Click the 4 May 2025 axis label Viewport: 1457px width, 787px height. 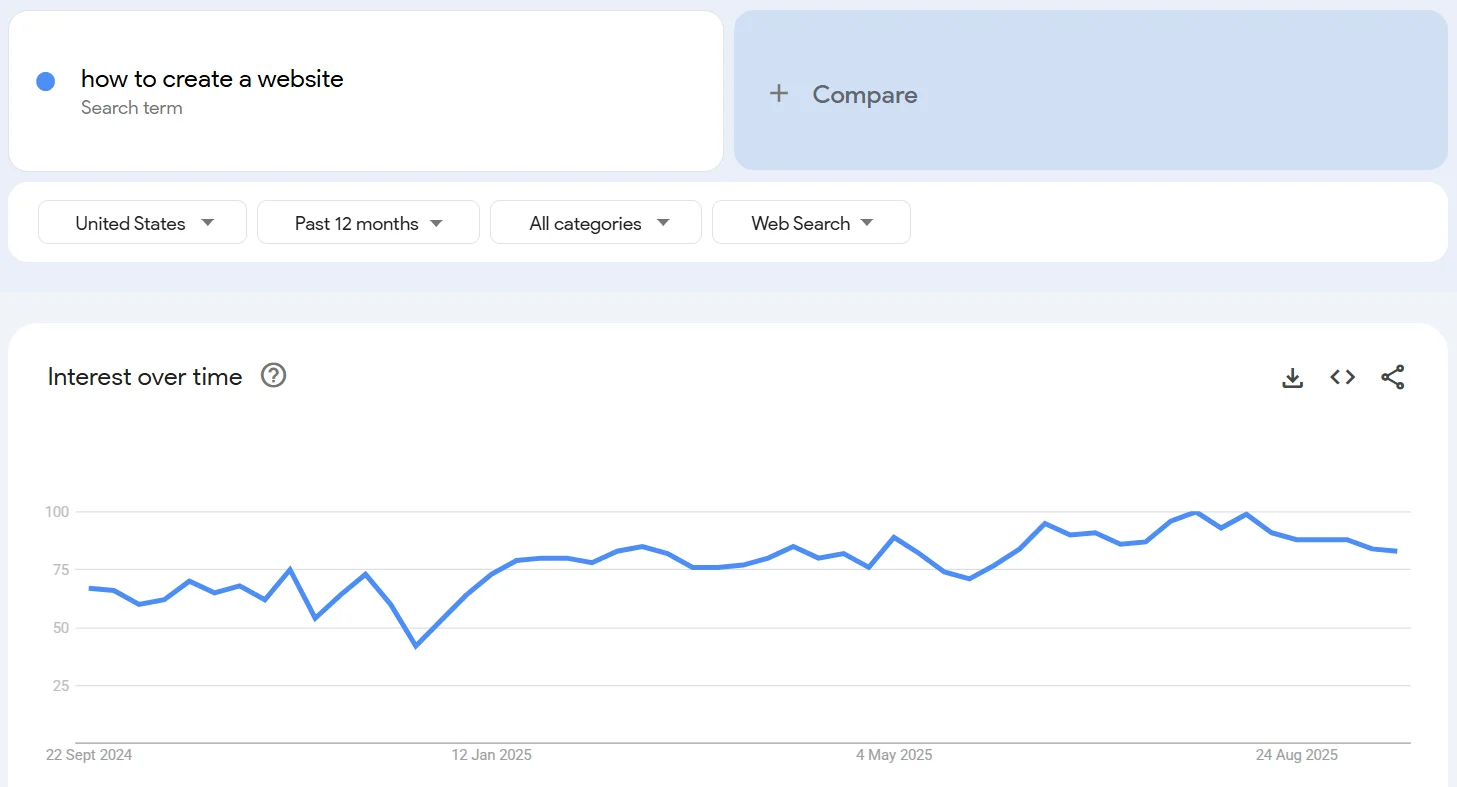tap(893, 755)
